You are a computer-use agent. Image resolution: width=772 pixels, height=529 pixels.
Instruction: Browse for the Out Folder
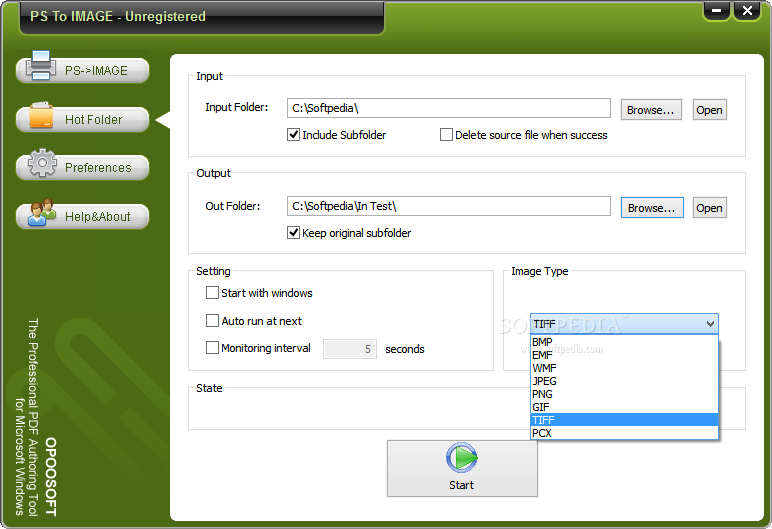point(652,208)
